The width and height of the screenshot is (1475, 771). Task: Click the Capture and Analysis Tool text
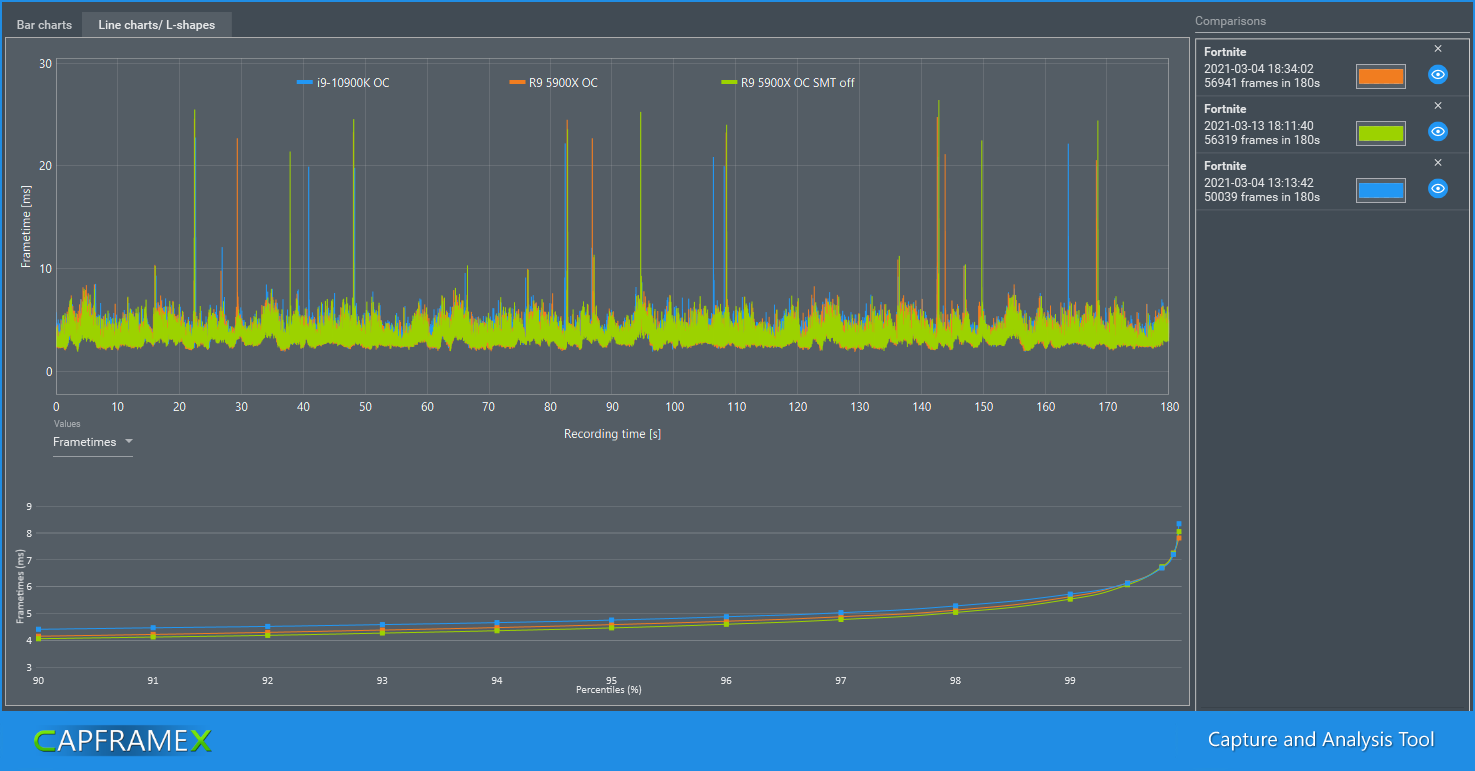(1321, 740)
